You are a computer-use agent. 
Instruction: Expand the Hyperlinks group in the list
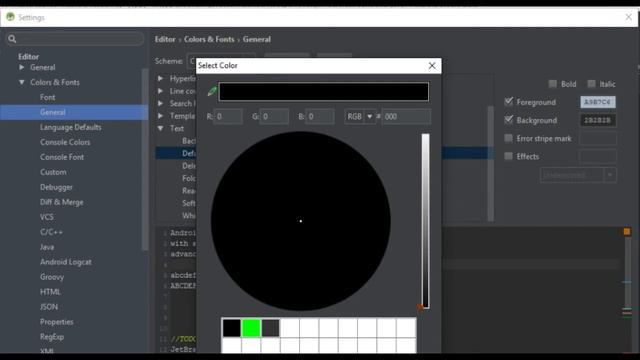coord(160,78)
